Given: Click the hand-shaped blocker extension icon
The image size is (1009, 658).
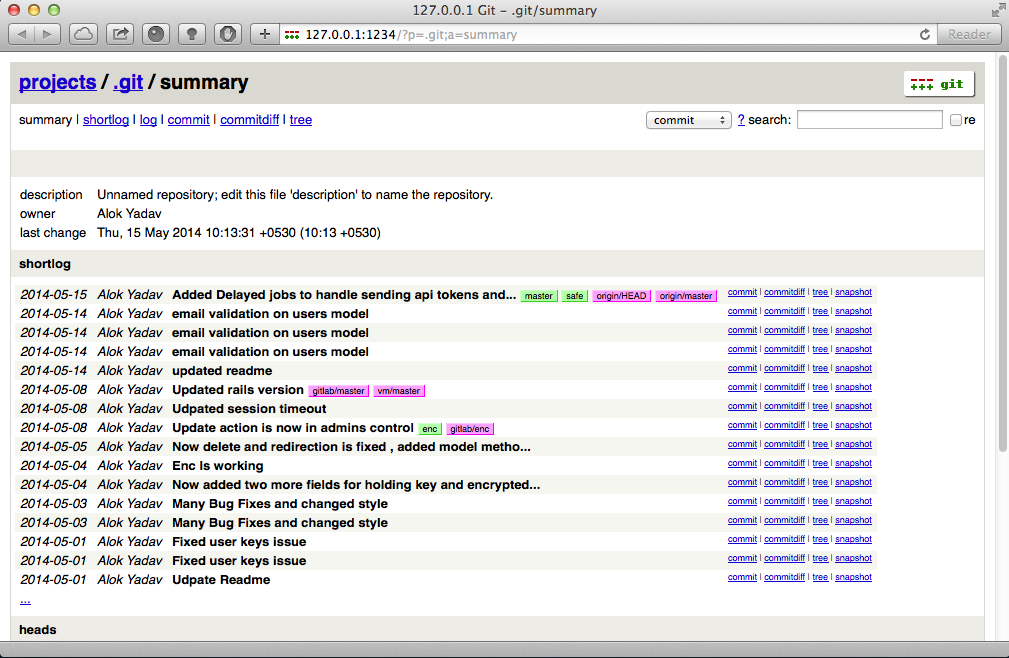Looking at the screenshot, I should click(x=228, y=34).
